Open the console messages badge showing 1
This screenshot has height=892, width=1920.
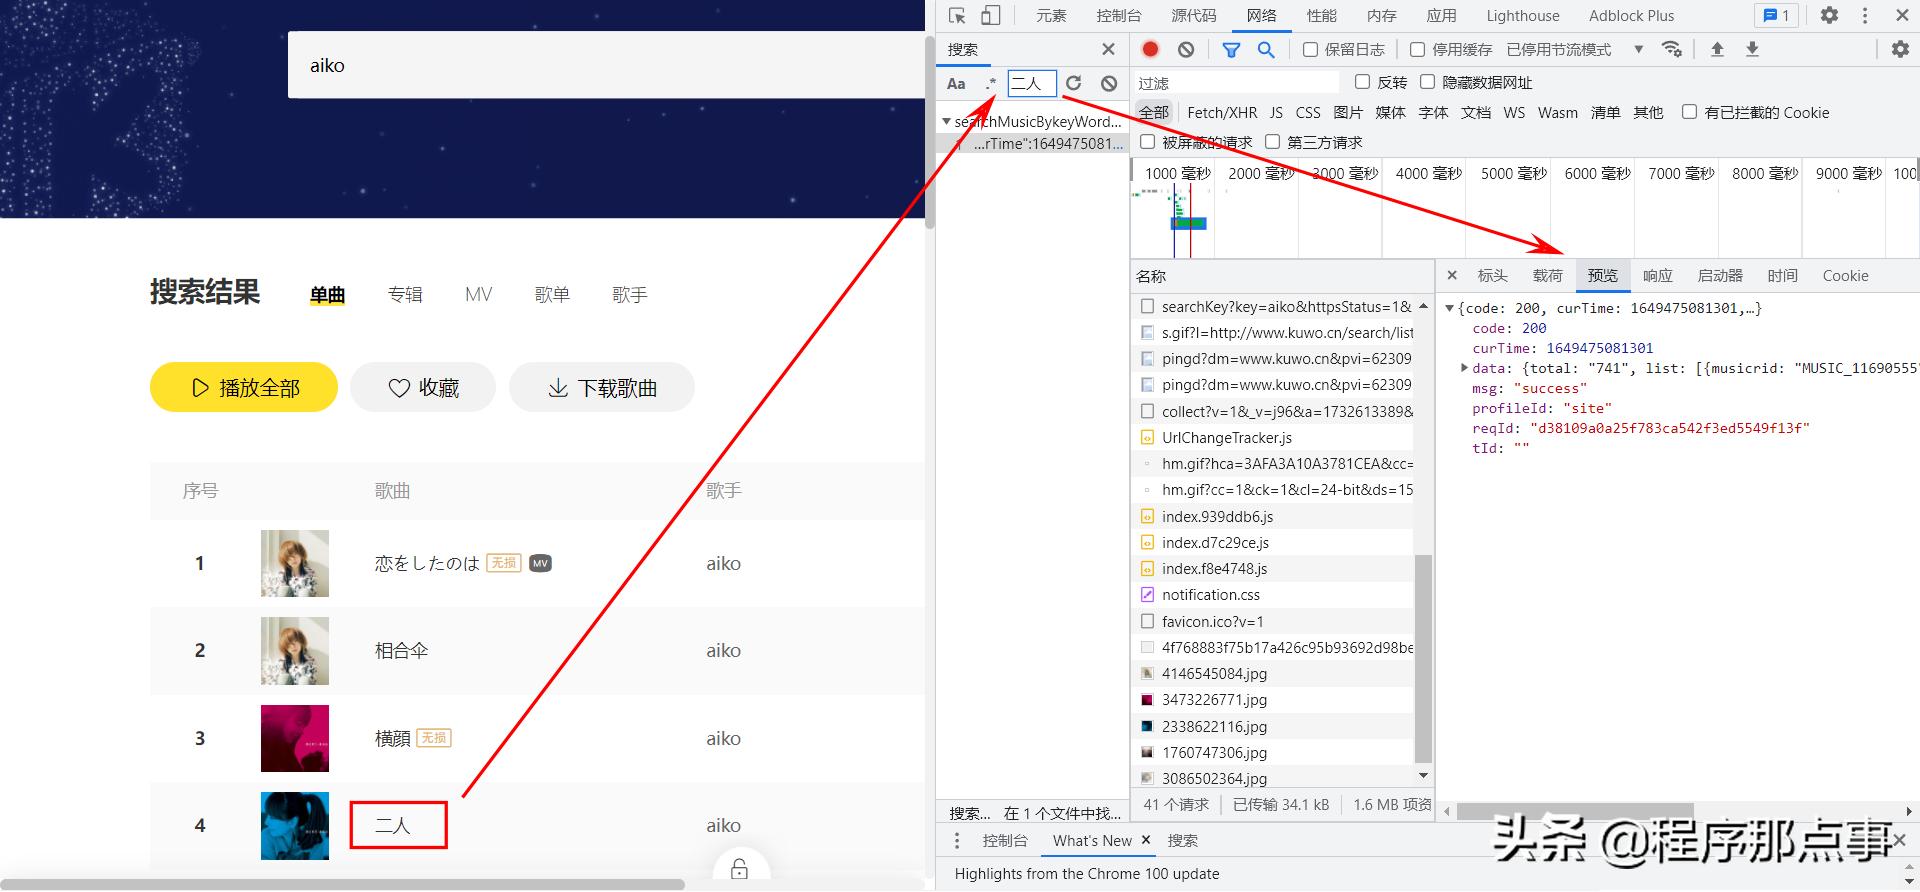click(x=1776, y=15)
